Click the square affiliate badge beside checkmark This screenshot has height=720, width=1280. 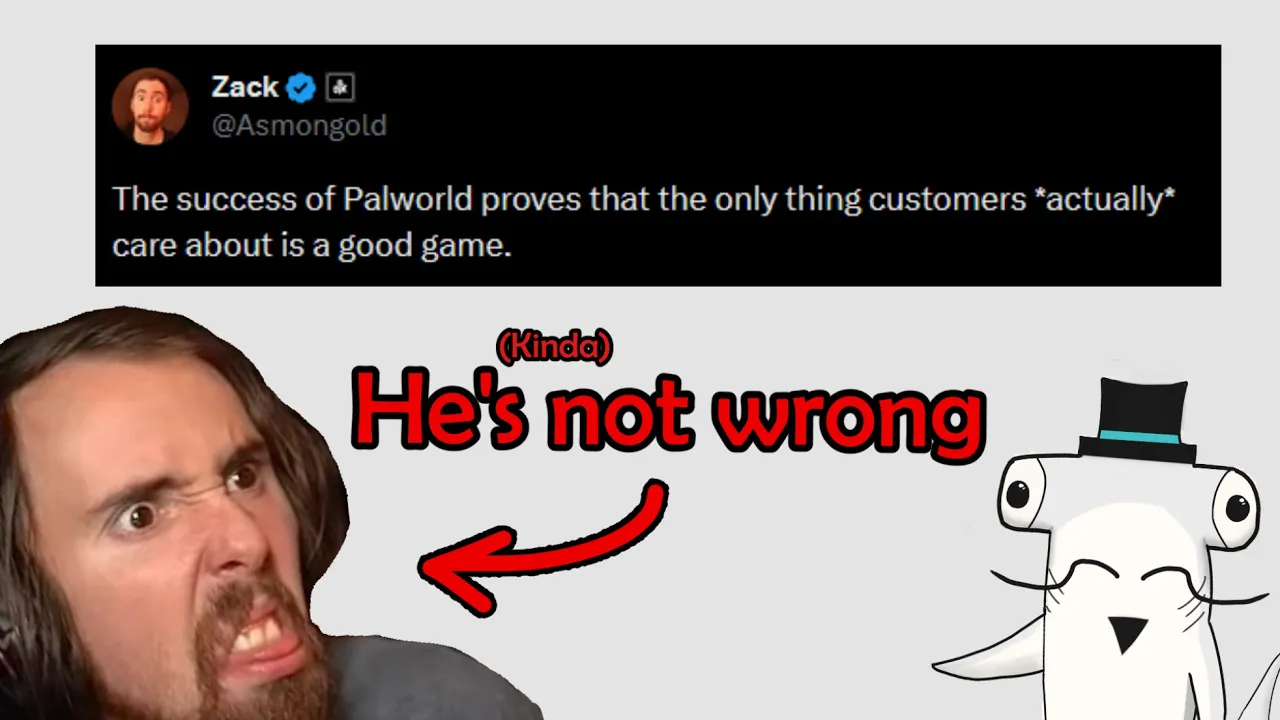click(x=340, y=88)
